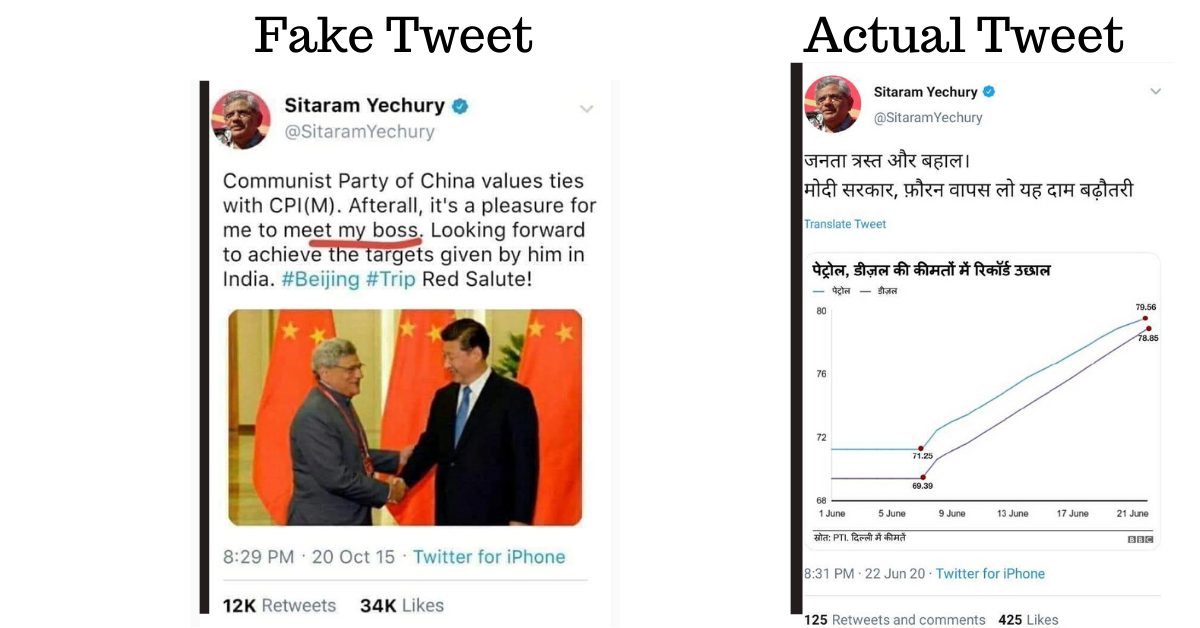Viewport: 1200px width, 628px height.
Task: Open the #Beijing hashtag
Action: 320,279
